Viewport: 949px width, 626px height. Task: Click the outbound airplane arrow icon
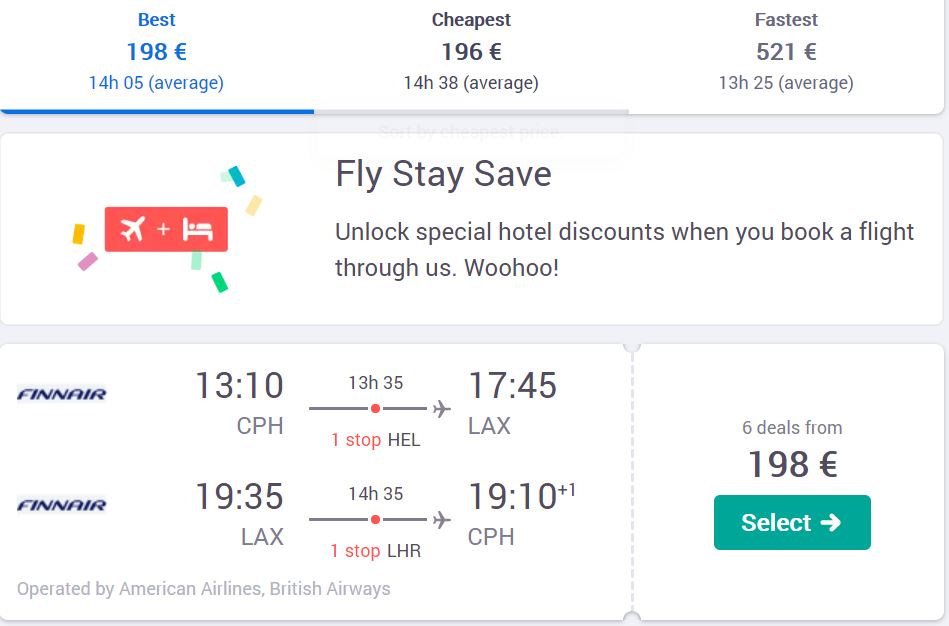click(442, 409)
